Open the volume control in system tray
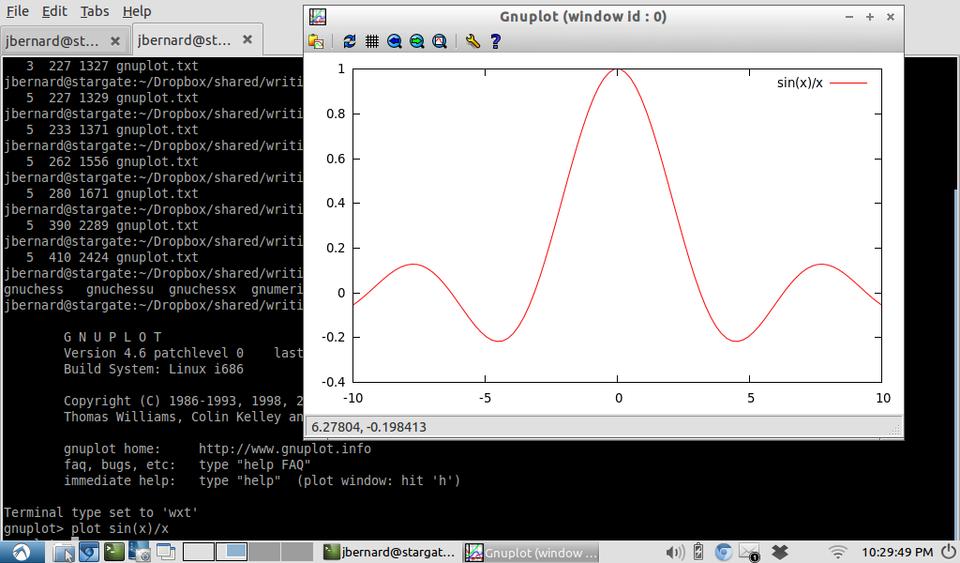960x563 pixels. coord(676,552)
